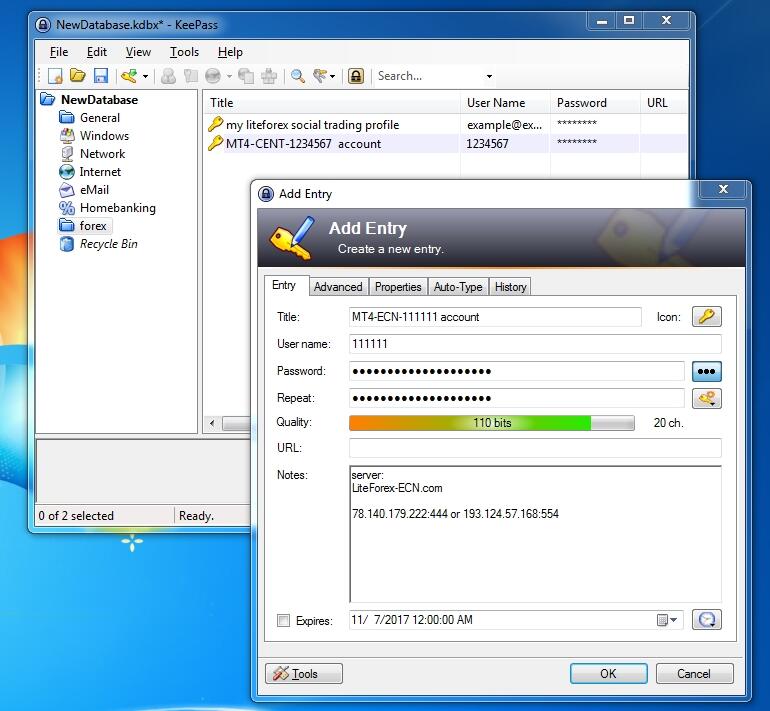Open the Search box dropdown arrow

489,76
